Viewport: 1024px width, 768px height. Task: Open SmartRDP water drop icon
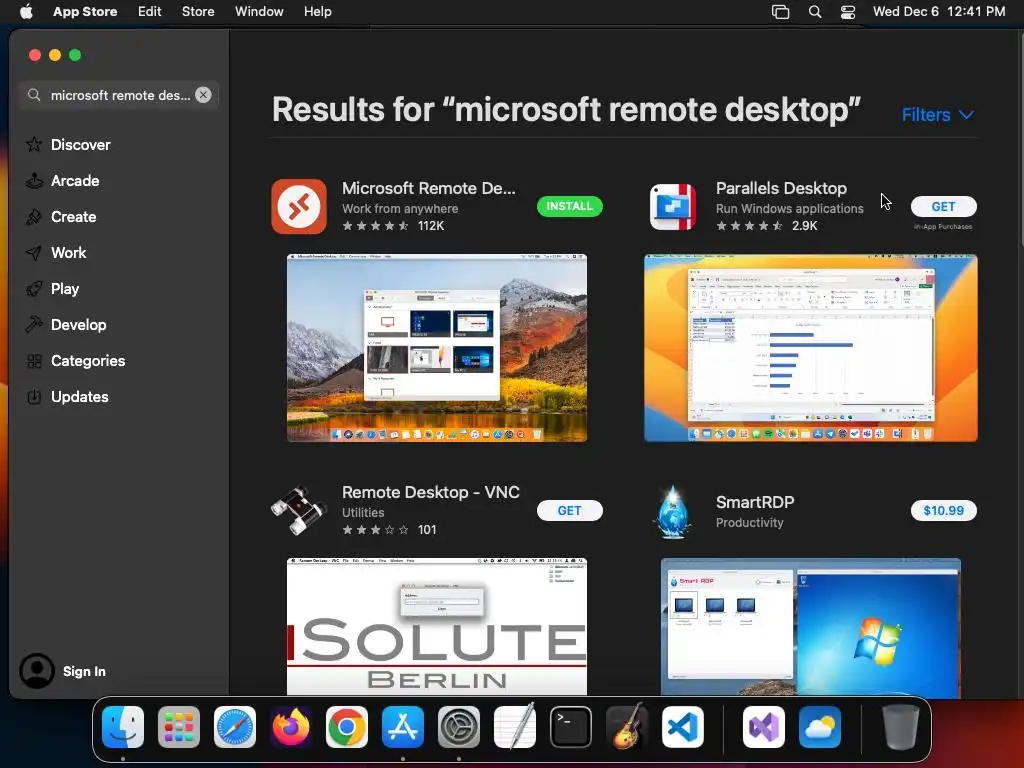pos(672,511)
